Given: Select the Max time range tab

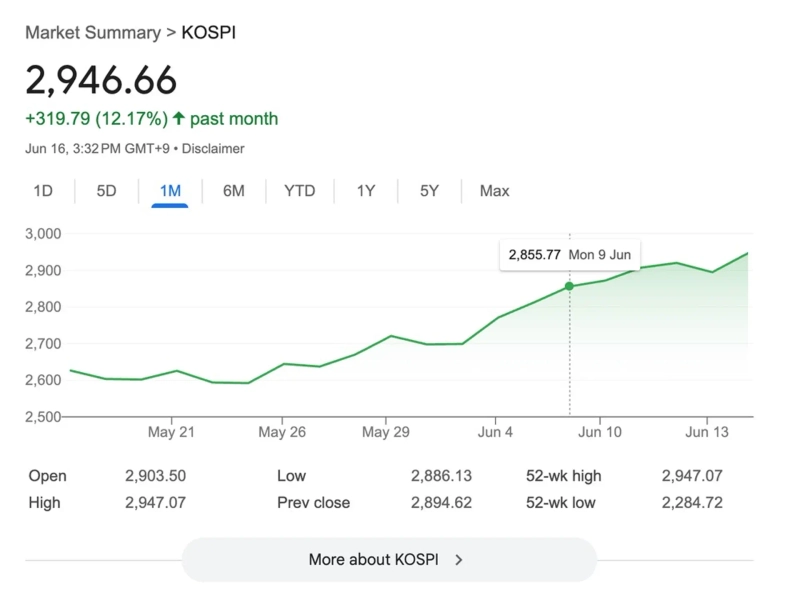Looking at the screenshot, I should [x=494, y=190].
